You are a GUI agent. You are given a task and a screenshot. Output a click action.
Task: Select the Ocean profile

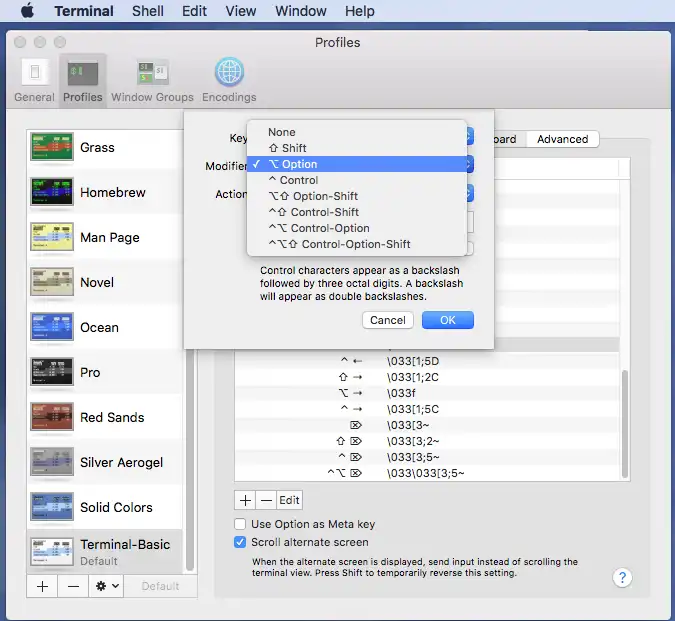pos(104,327)
